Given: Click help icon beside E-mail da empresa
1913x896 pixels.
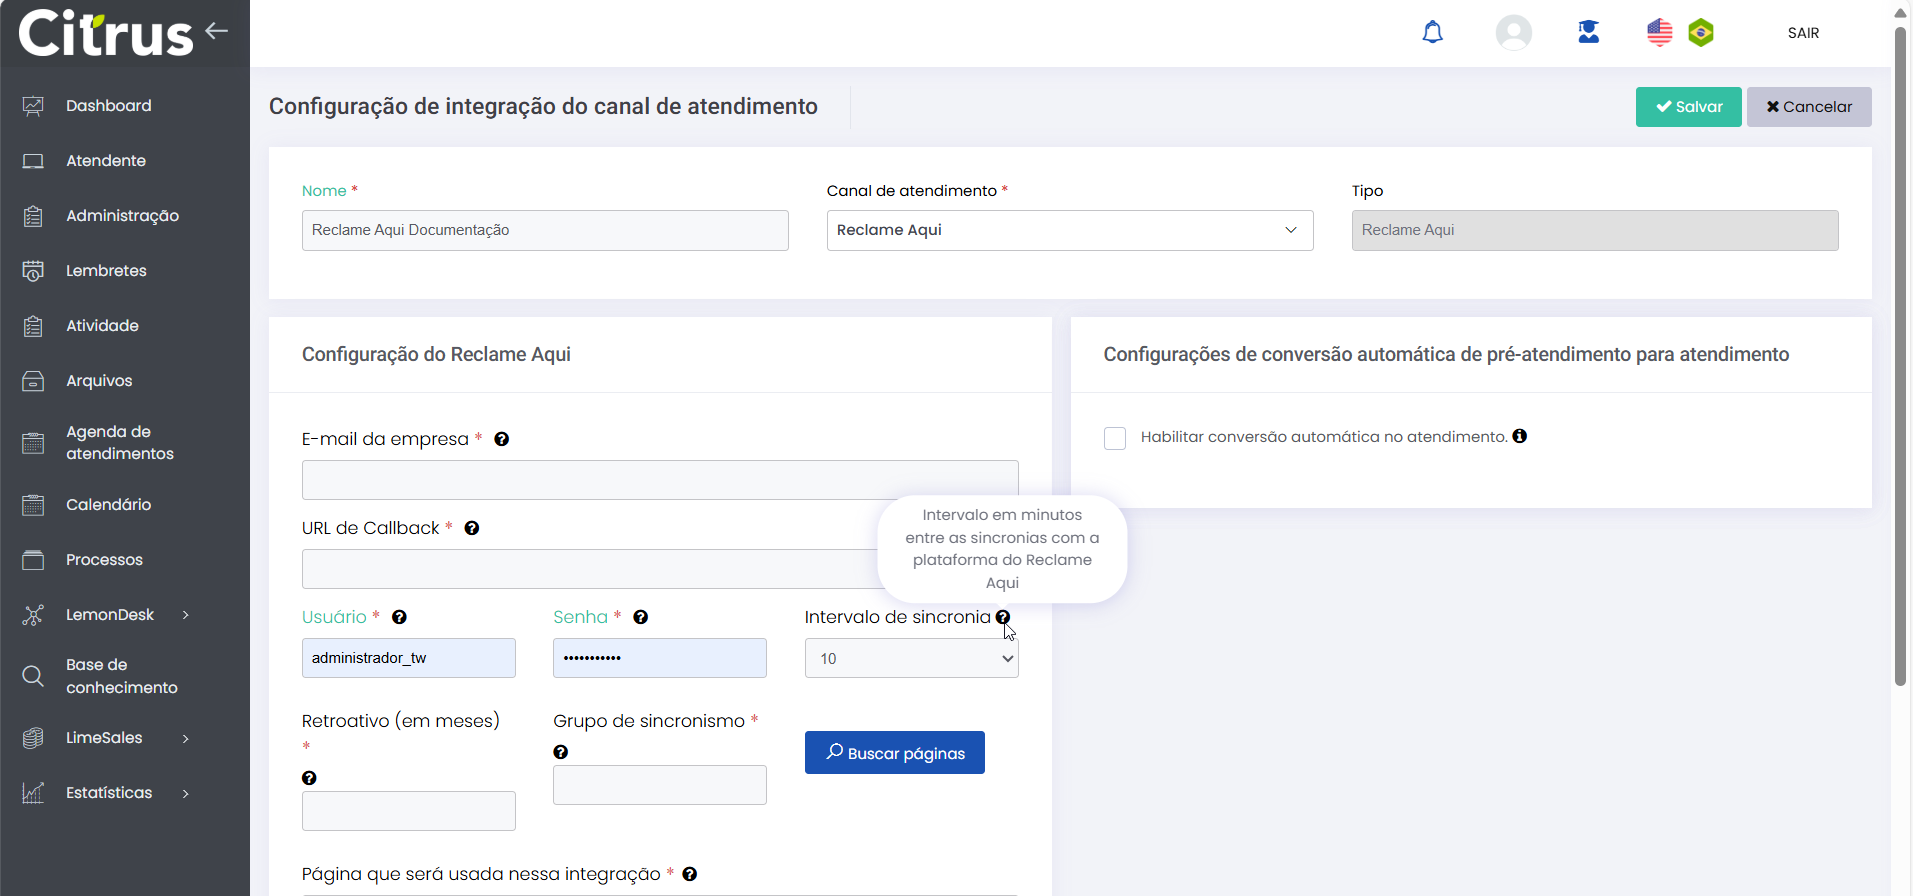Looking at the screenshot, I should (x=502, y=439).
